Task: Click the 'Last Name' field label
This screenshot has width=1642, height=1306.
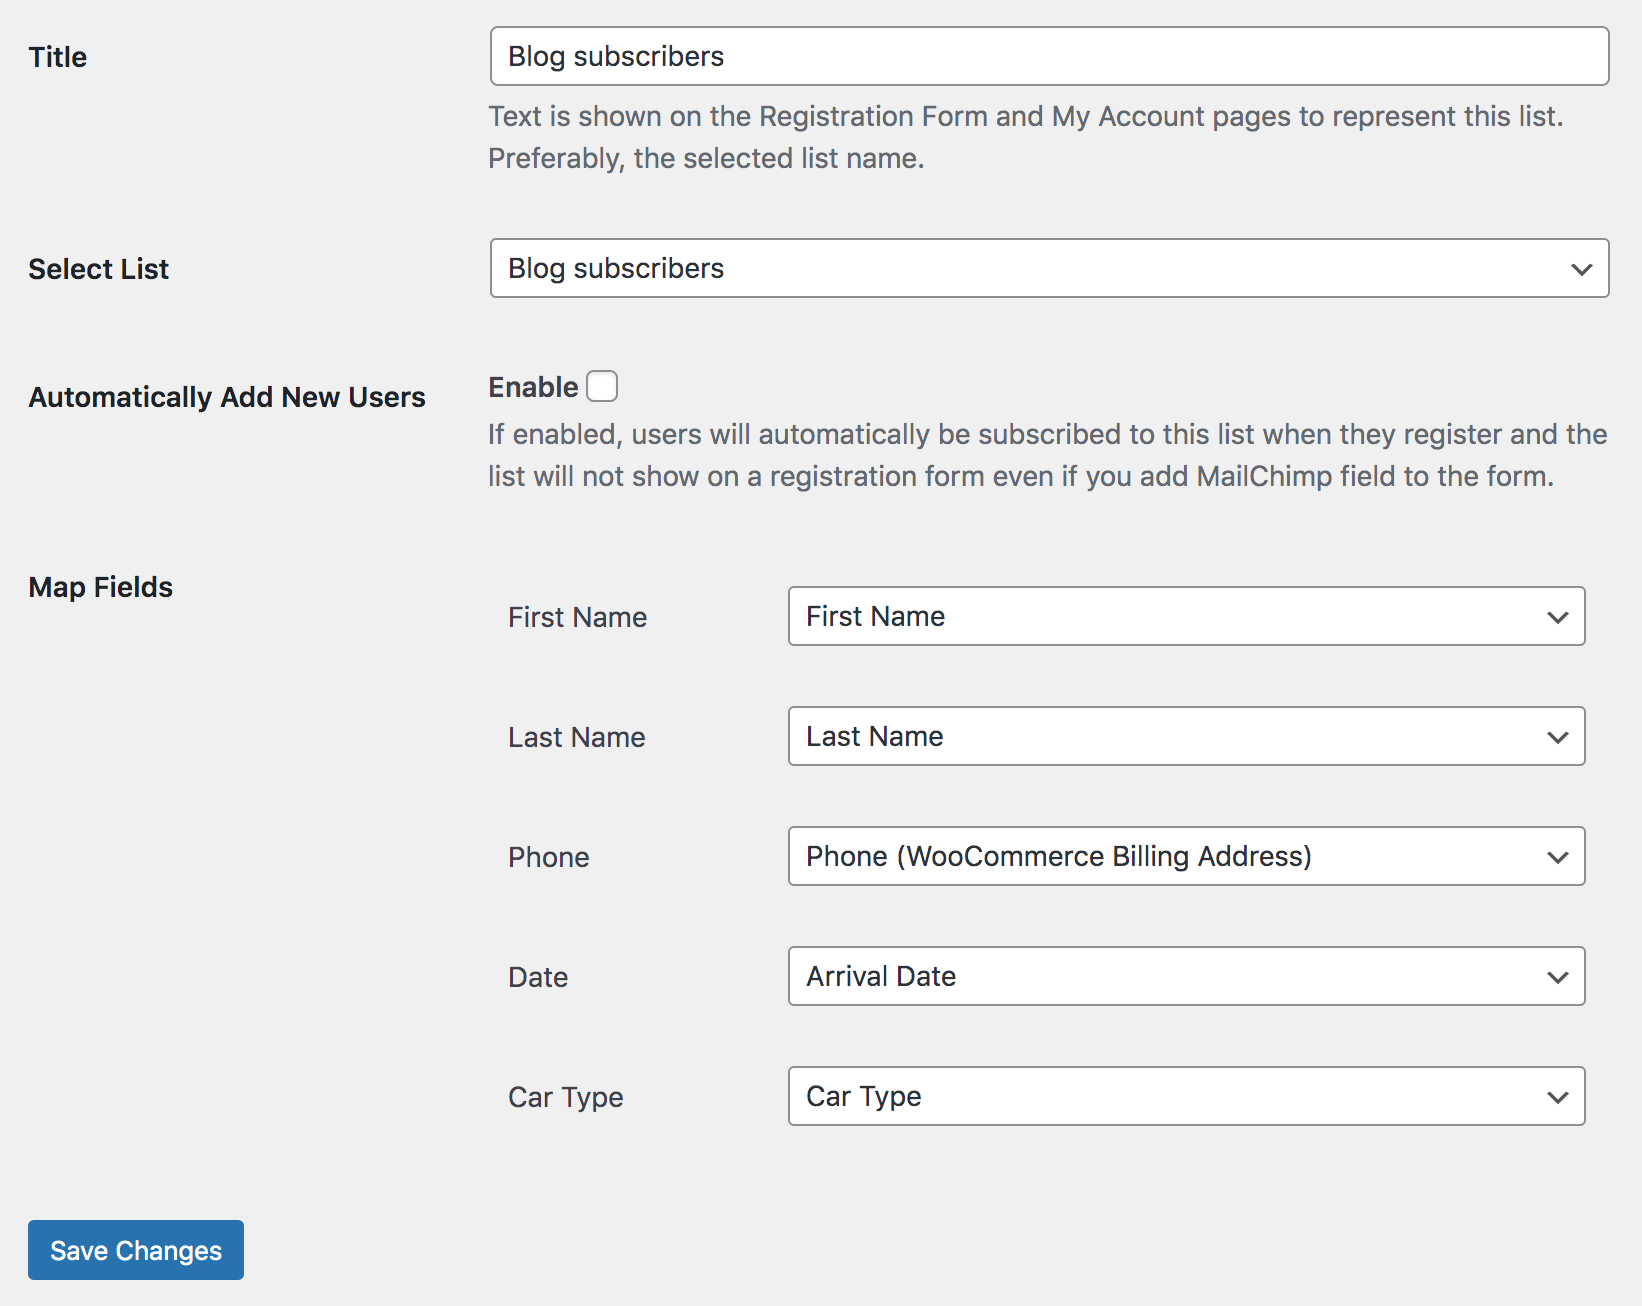Action: pos(576,737)
